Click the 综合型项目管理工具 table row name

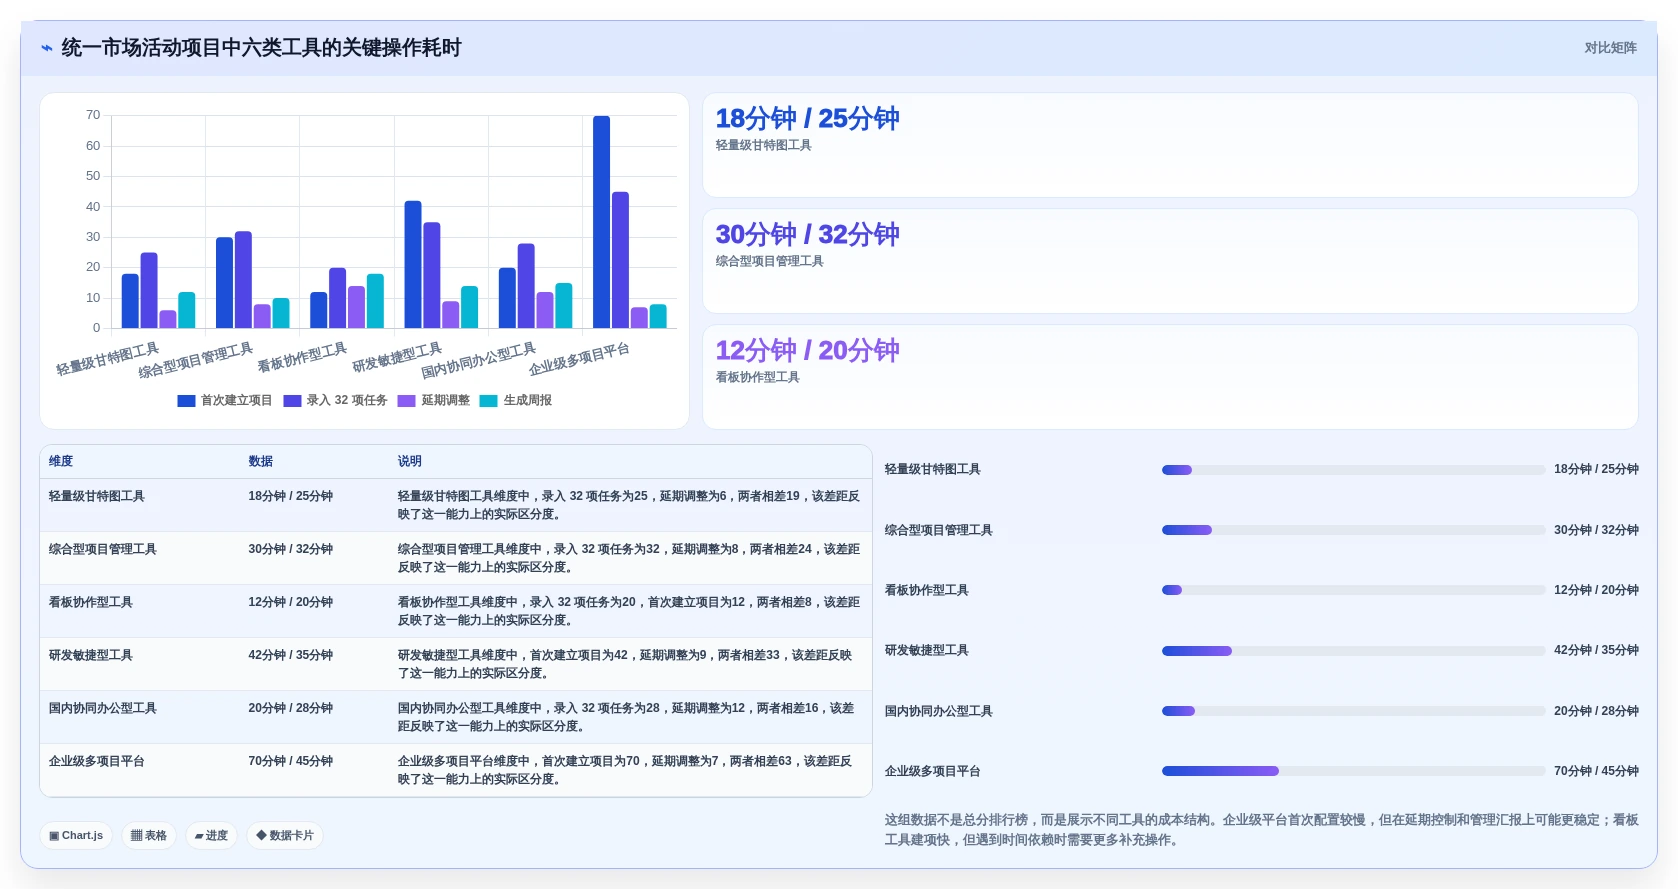point(103,549)
